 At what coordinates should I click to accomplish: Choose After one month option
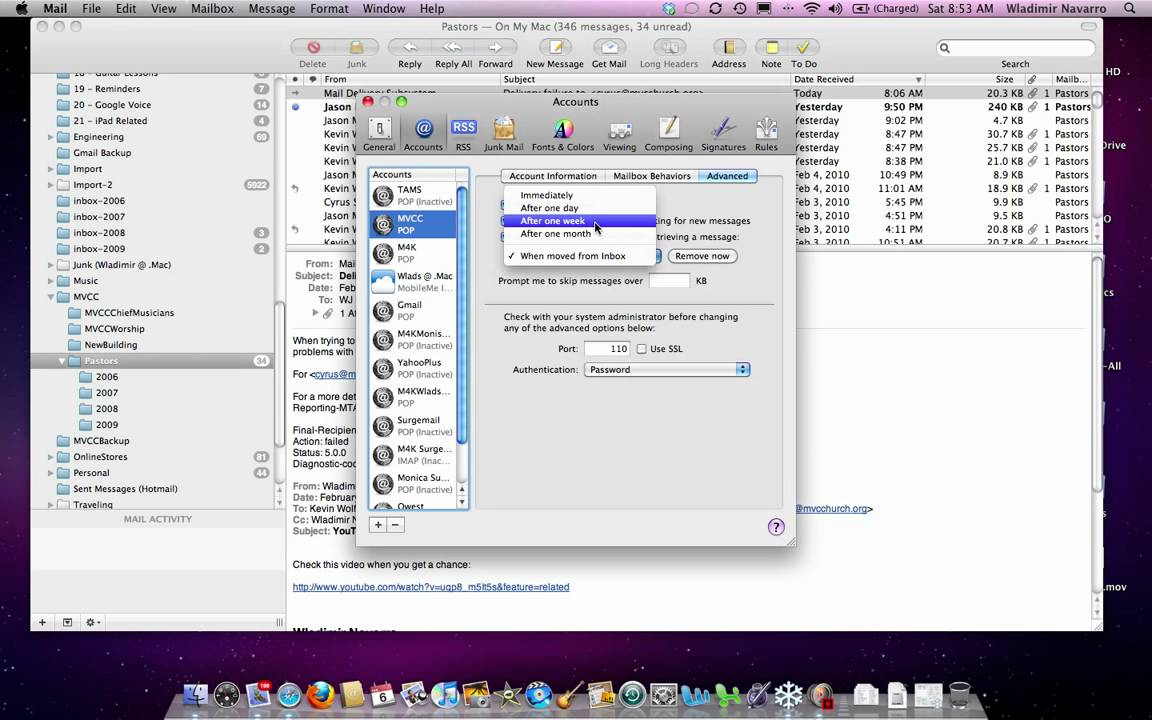(579, 234)
